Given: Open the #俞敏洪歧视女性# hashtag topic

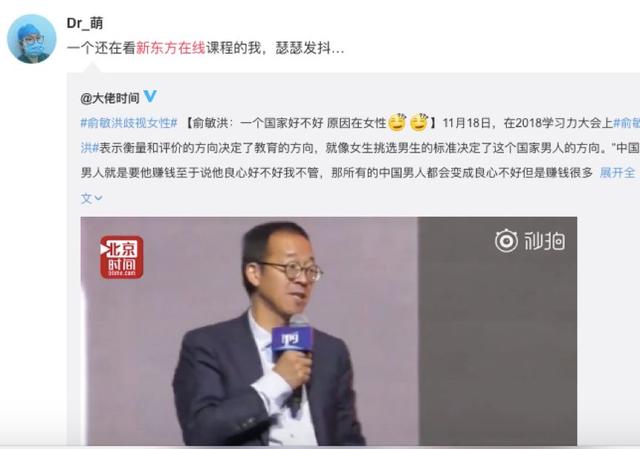Looking at the screenshot, I should (129, 123).
